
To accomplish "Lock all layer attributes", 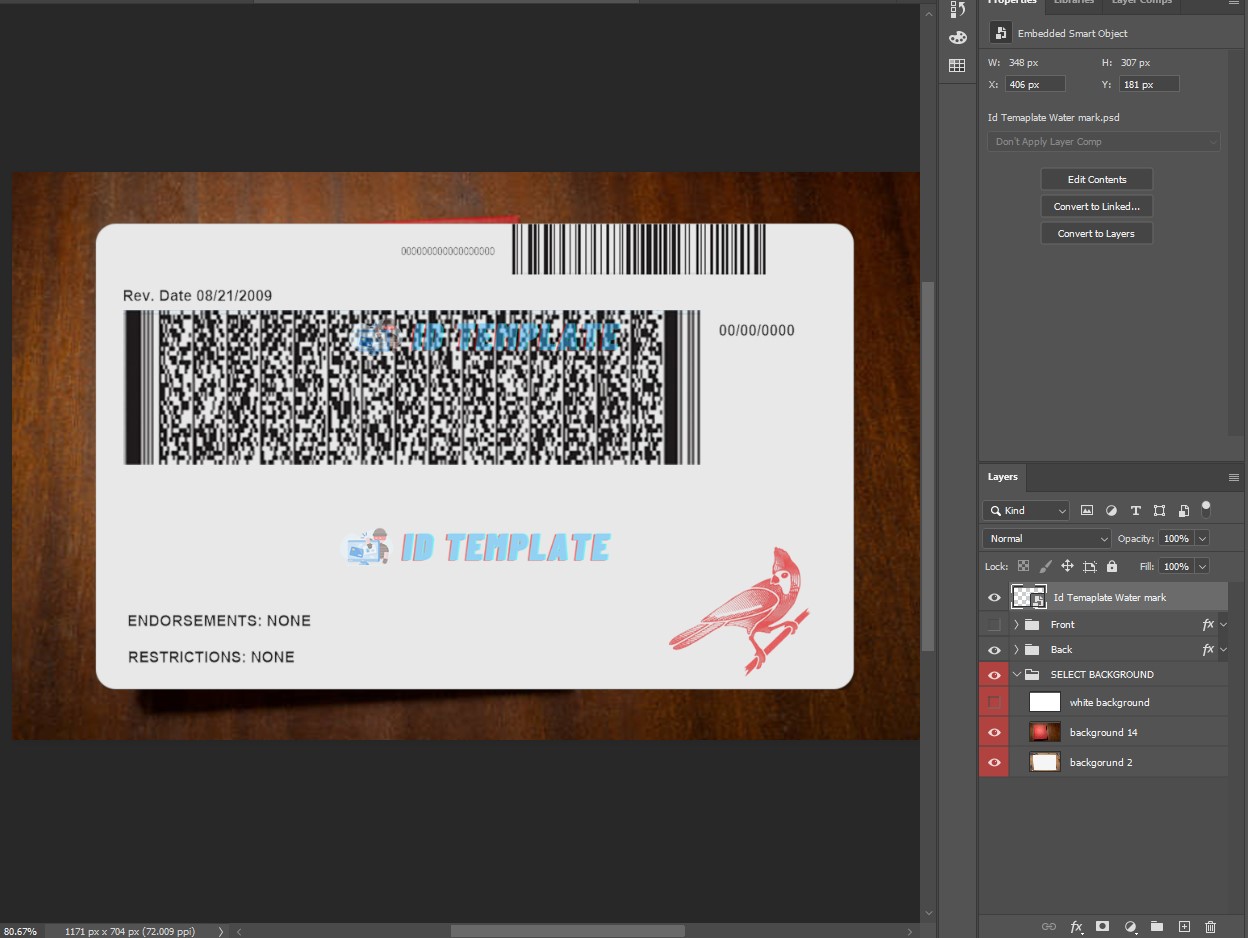I will [1112, 566].
